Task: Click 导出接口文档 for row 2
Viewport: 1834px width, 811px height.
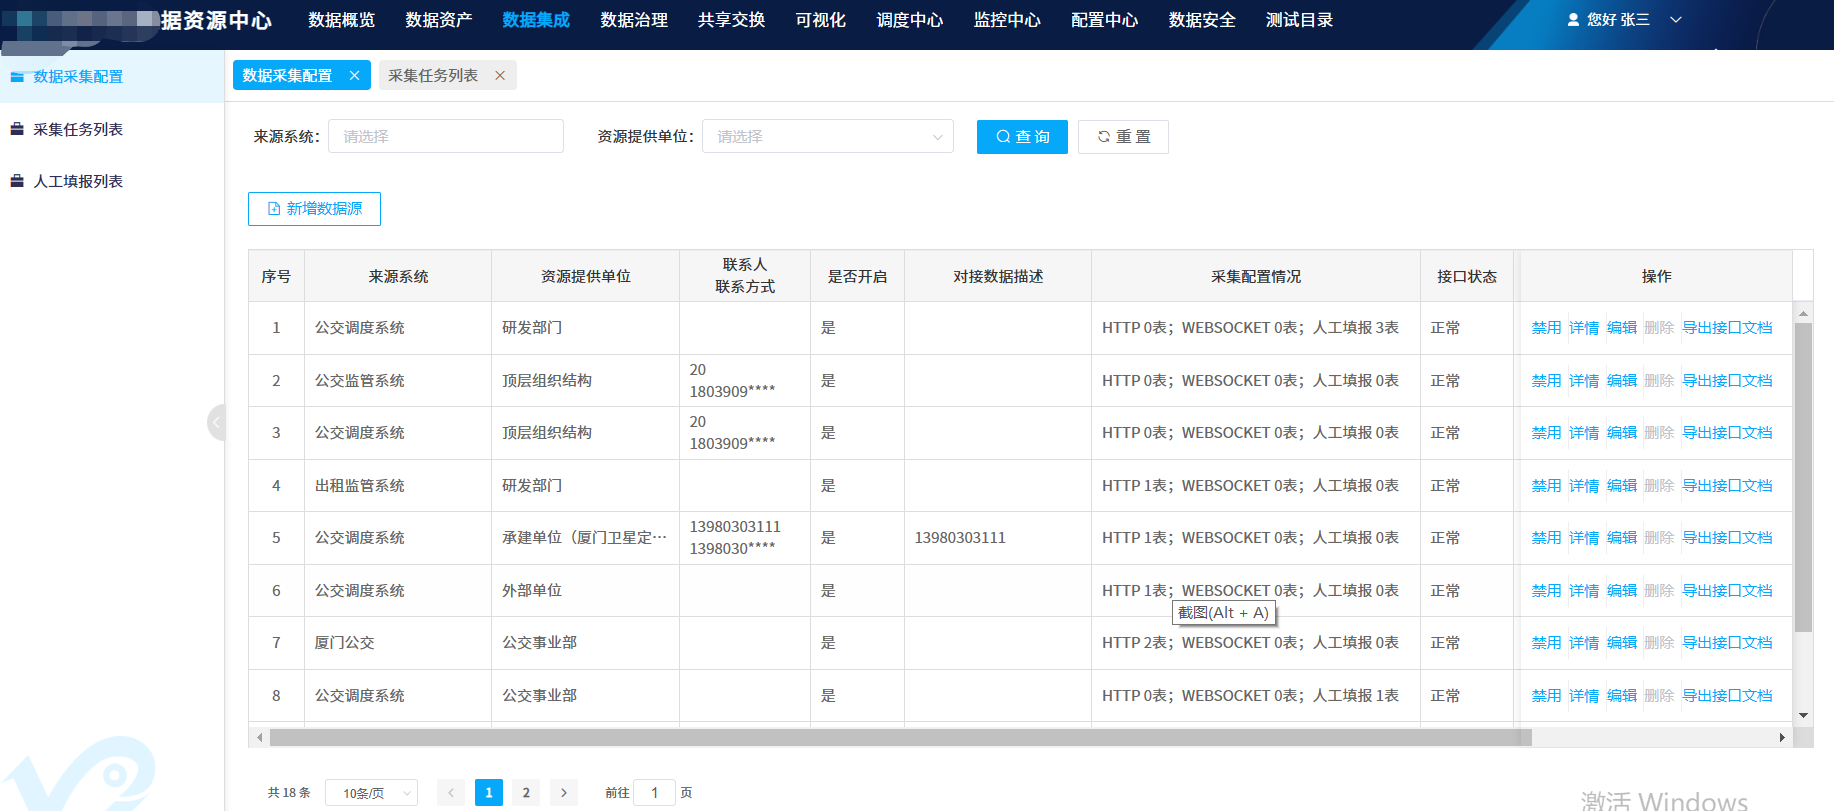Action: (1727, 381)
